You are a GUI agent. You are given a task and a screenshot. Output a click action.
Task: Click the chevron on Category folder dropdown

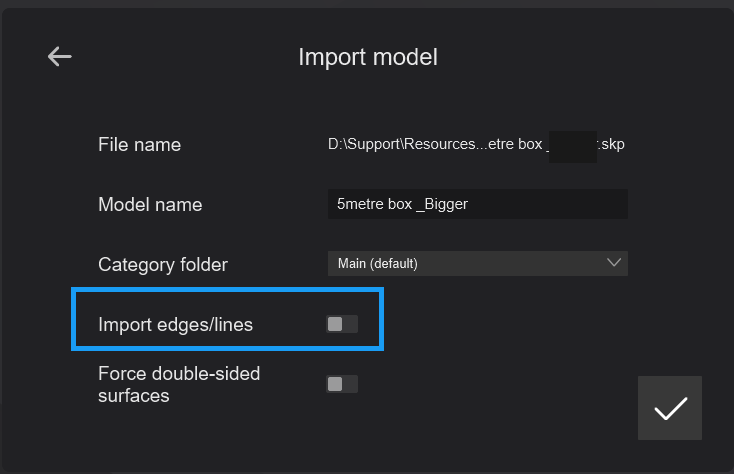pos(613,263)
